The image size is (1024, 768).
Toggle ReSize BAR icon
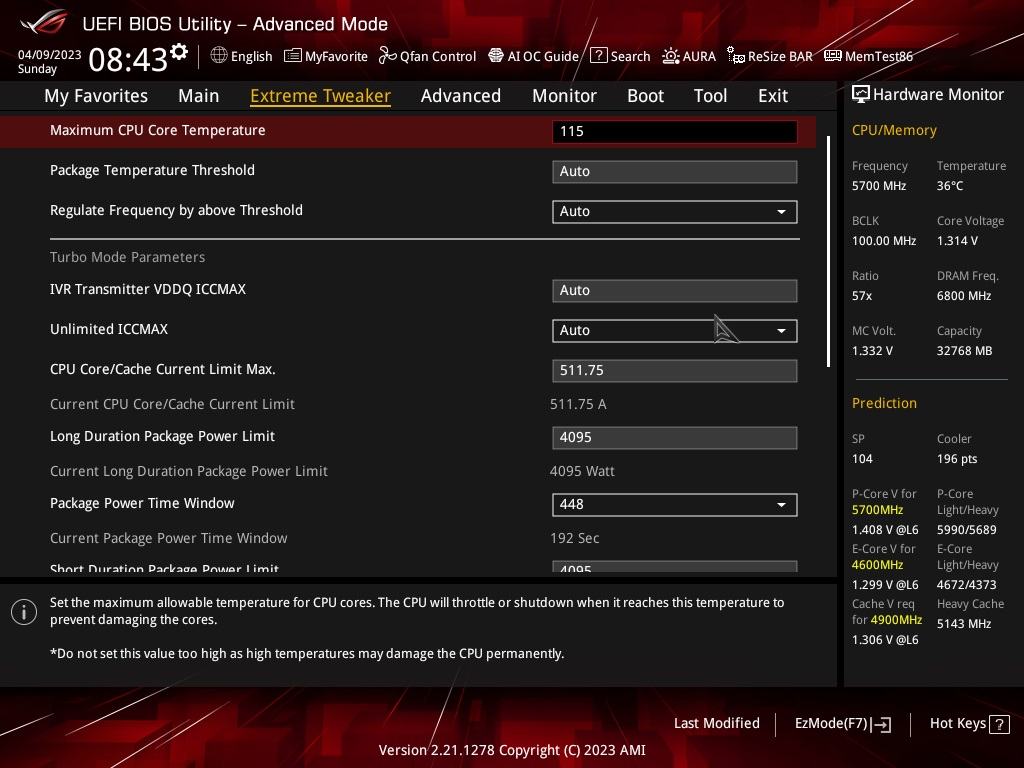[x=736, y=56]
